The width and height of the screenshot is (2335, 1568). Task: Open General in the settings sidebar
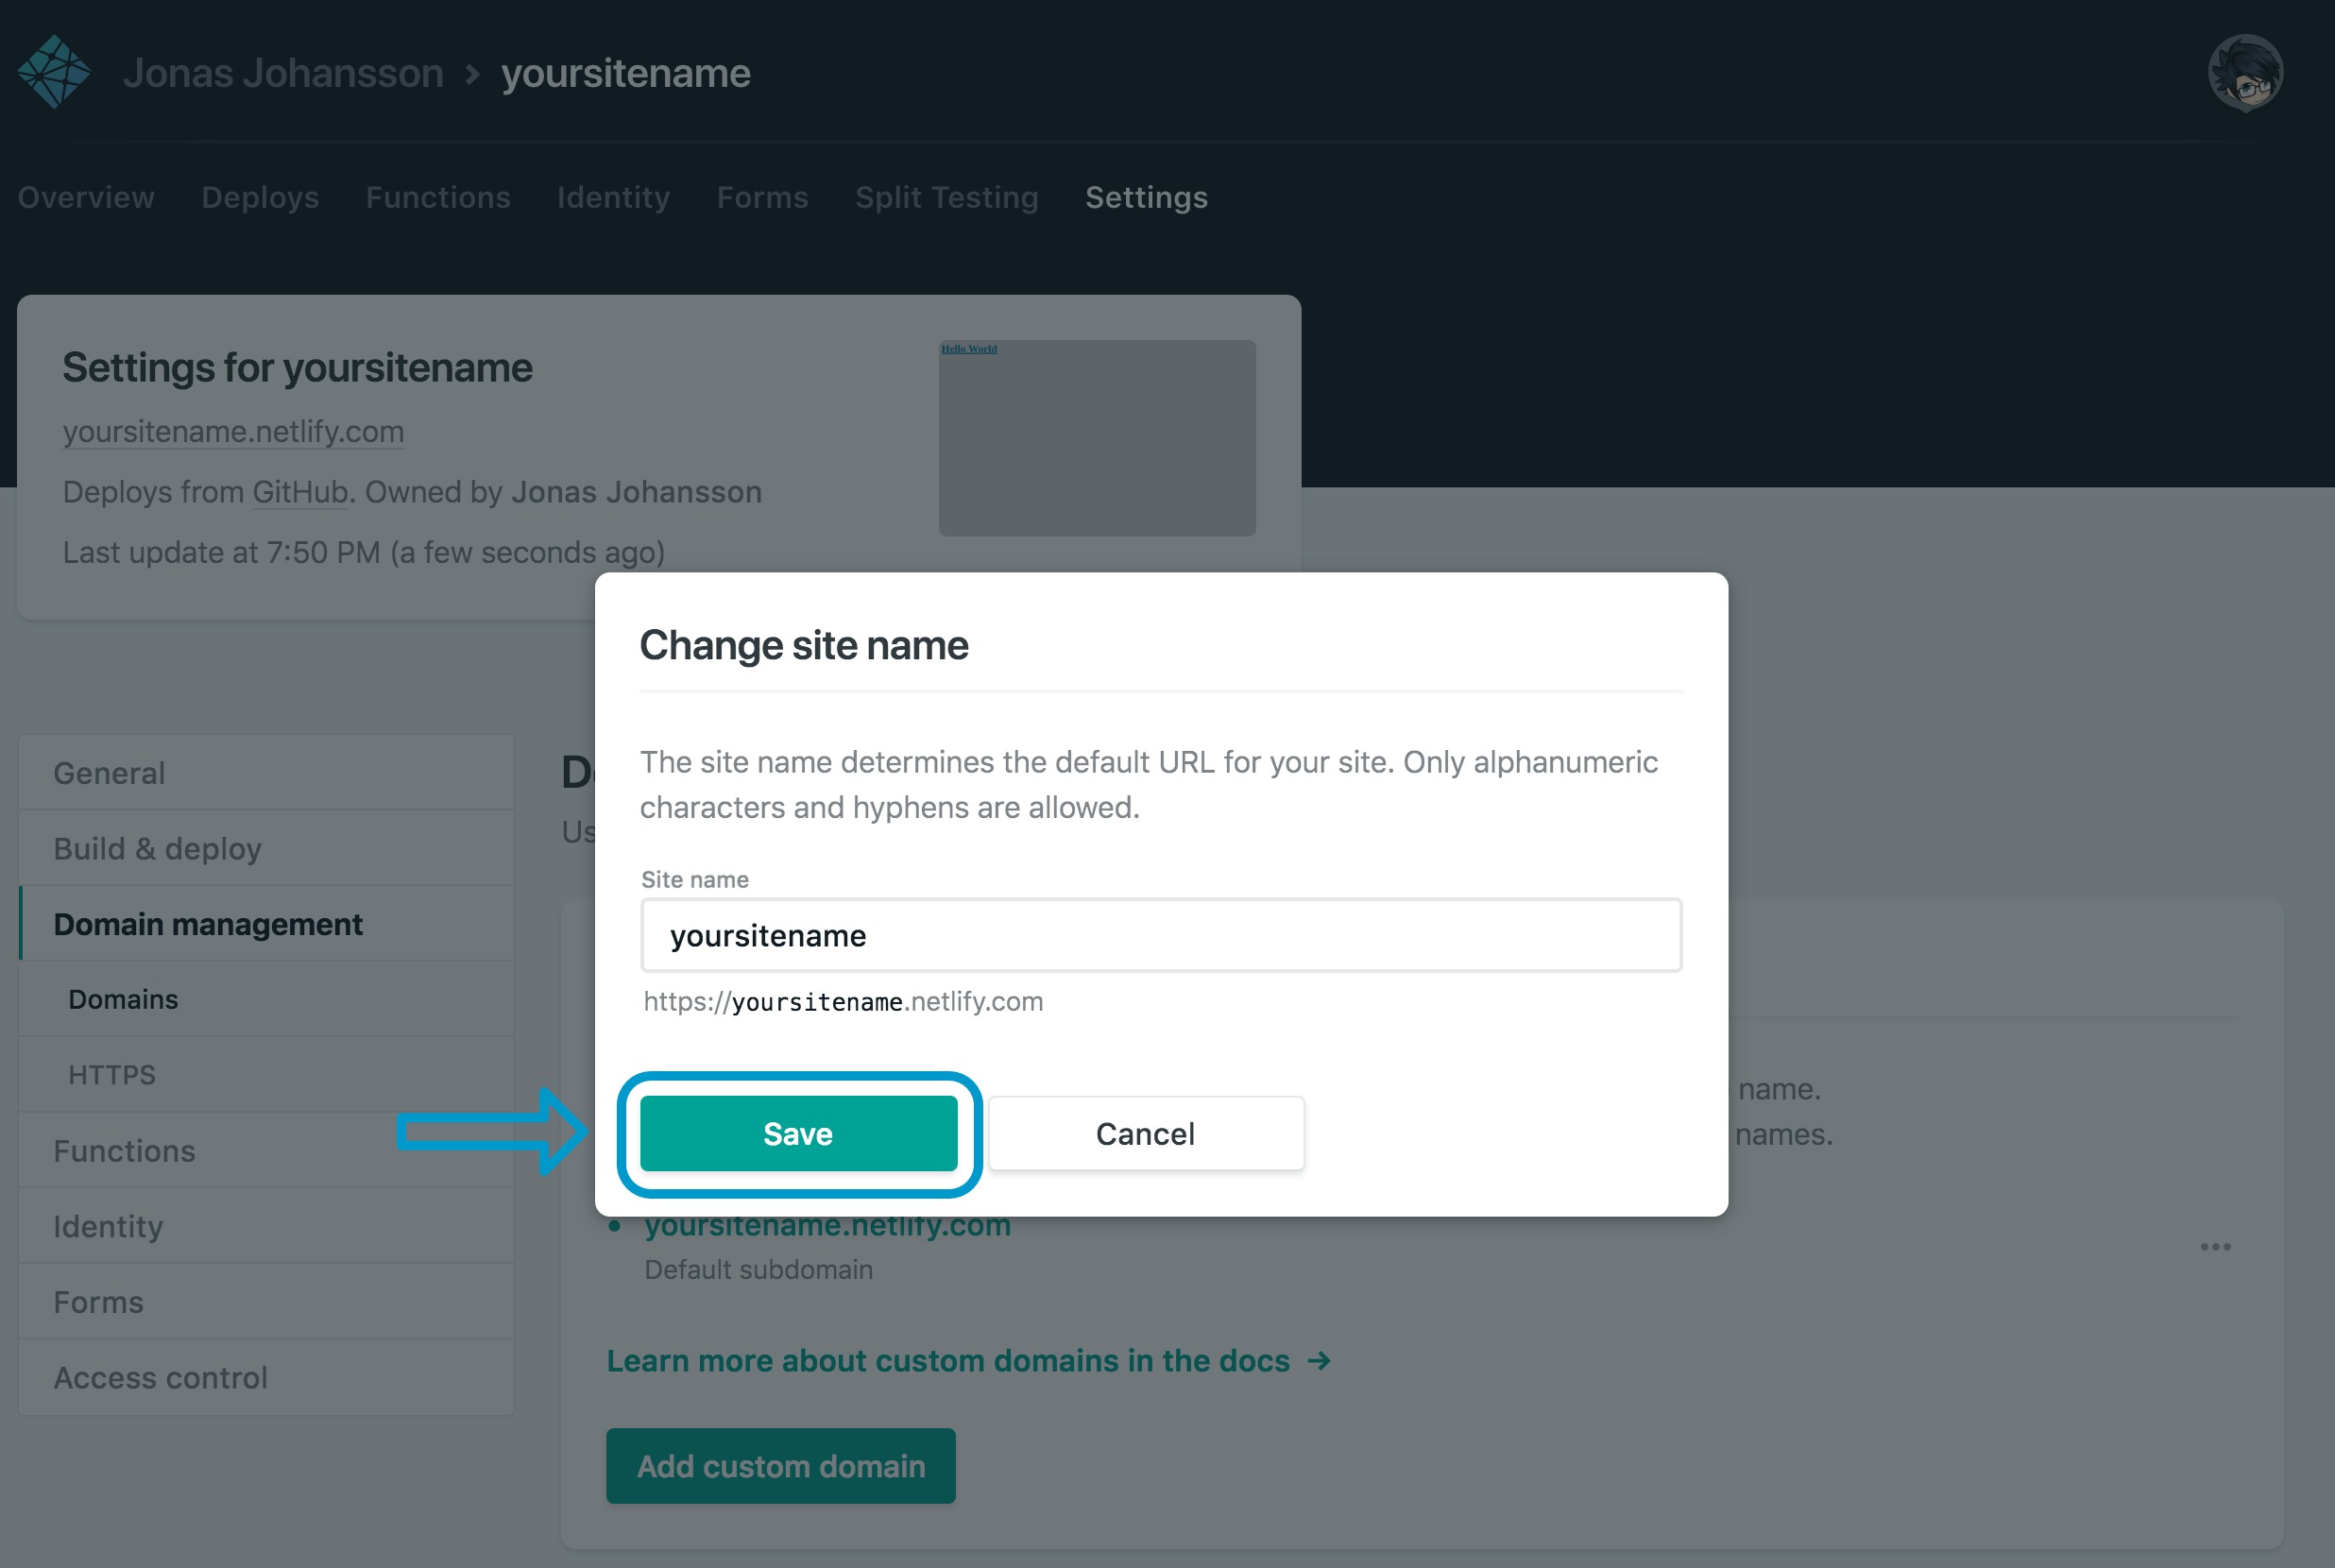pos(267,773)
